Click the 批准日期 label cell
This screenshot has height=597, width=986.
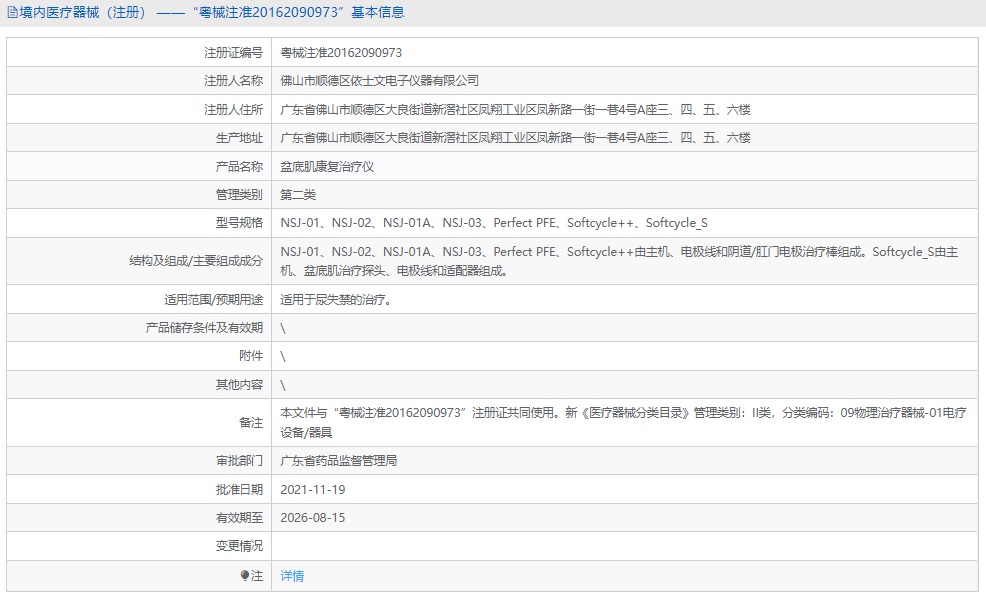[x=139, y=489]
